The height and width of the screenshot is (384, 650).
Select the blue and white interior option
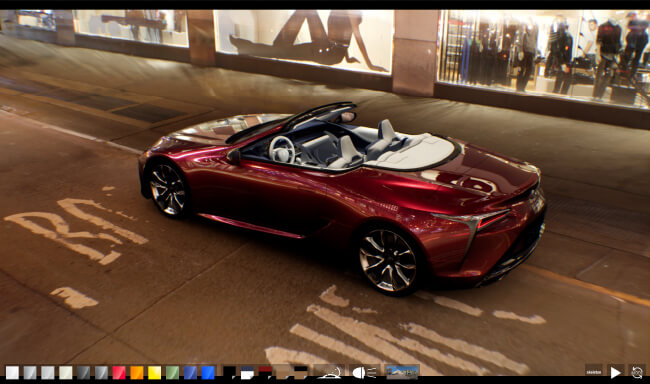(x=247, y=372)
